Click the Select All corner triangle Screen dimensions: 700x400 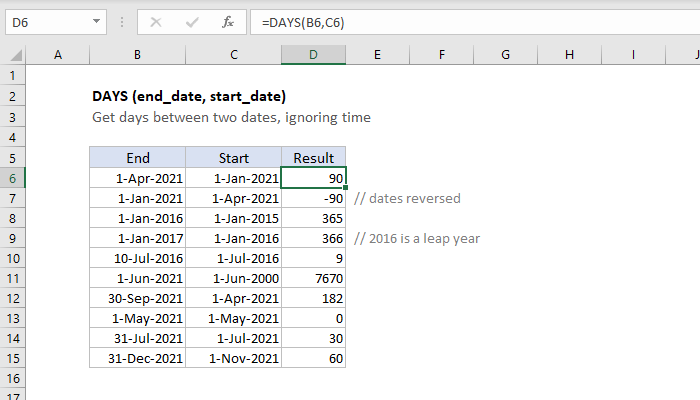point(16,55)
